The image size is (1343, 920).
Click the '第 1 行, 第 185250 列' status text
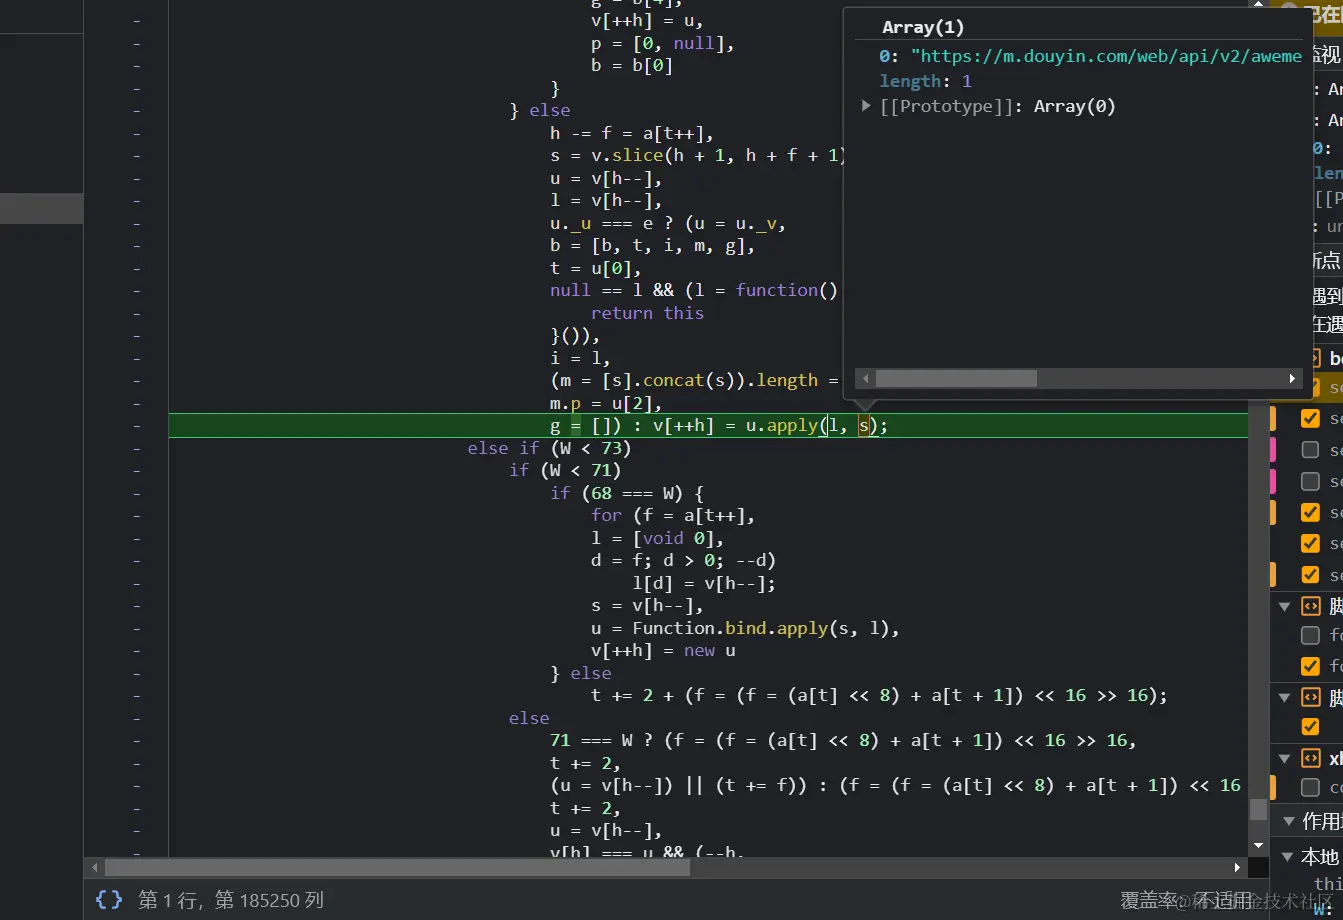coord(231,900)
